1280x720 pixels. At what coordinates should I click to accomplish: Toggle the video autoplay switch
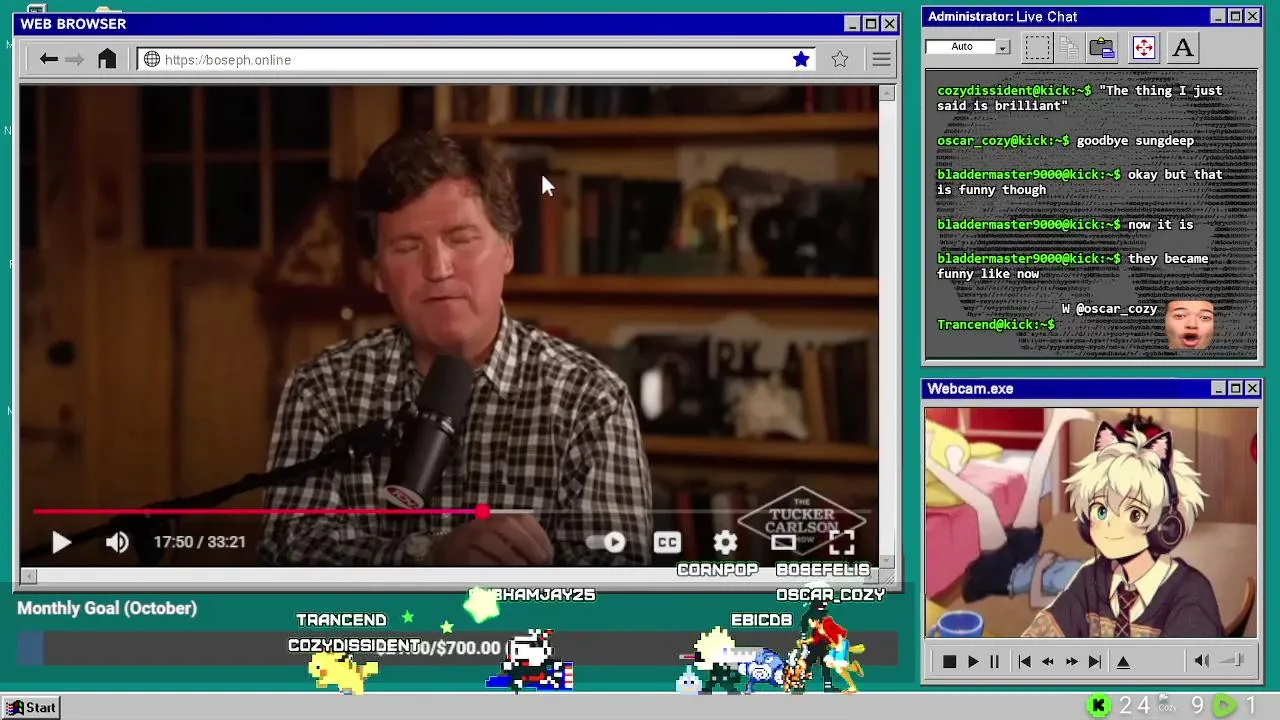coord(607,542)
